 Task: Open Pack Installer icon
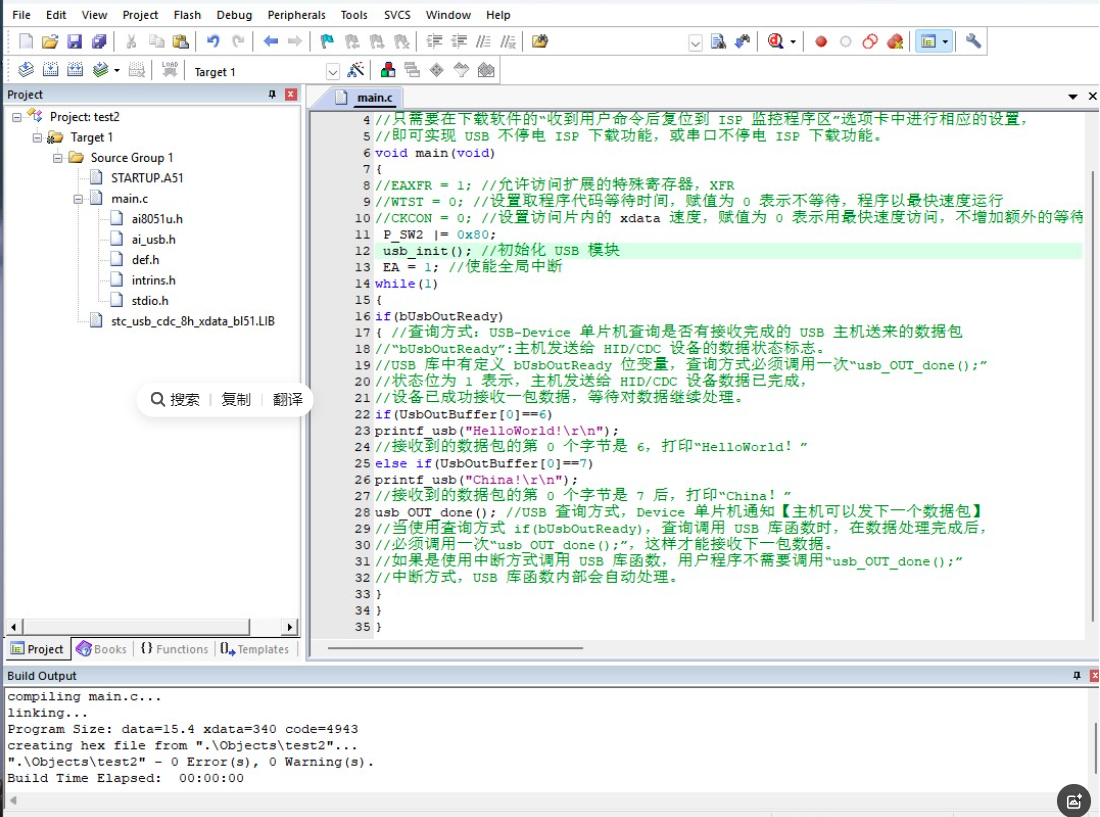coord(486,70)
